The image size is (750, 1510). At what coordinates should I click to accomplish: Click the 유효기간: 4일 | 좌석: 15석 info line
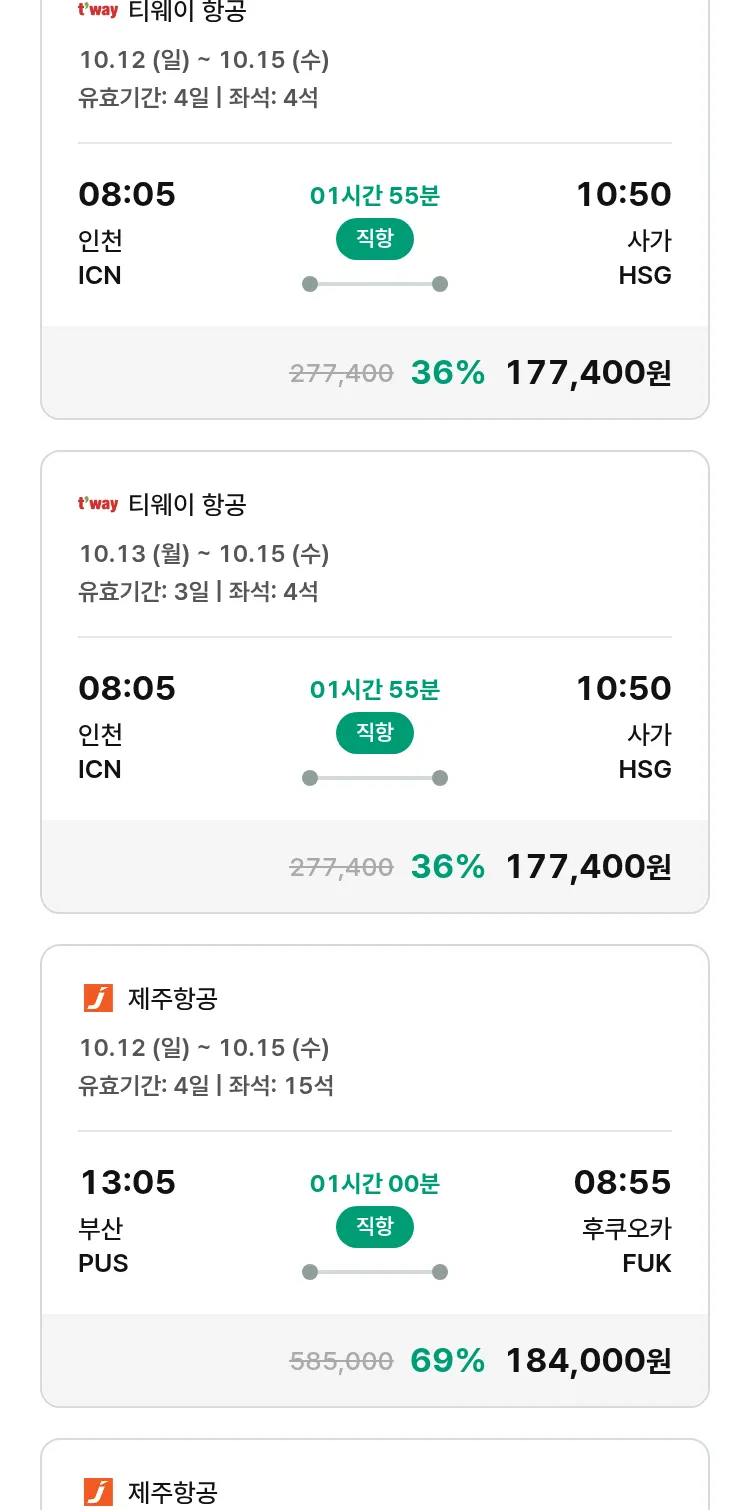[x=206, y=1085]
